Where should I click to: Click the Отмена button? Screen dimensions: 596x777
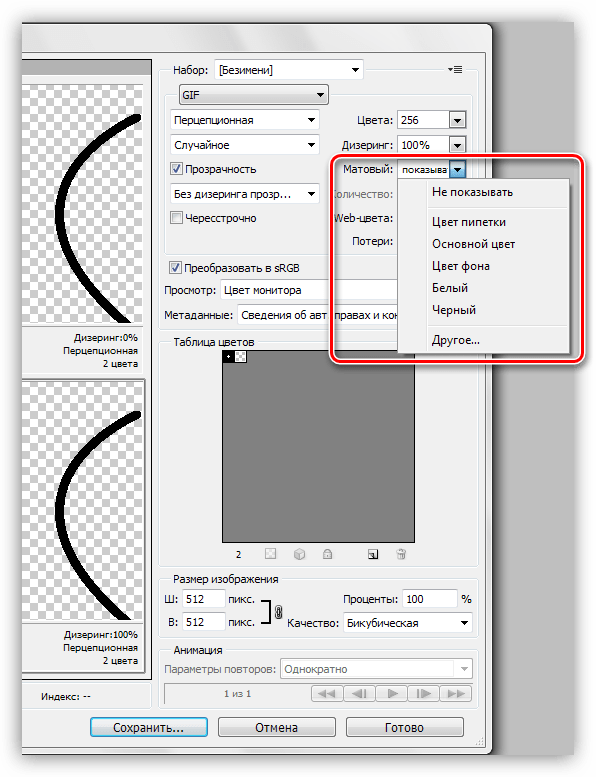(276, 727)
